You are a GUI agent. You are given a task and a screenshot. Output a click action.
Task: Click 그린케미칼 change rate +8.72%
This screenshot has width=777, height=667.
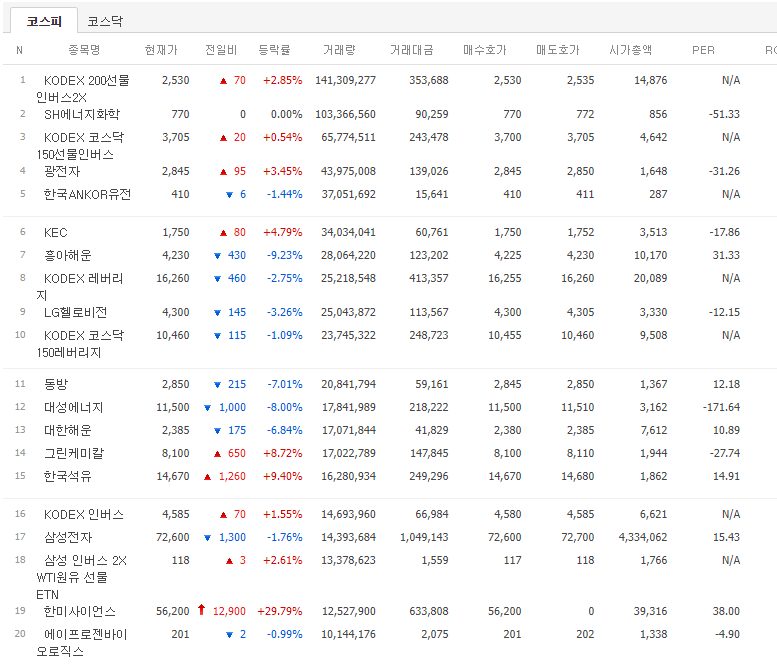282,453
